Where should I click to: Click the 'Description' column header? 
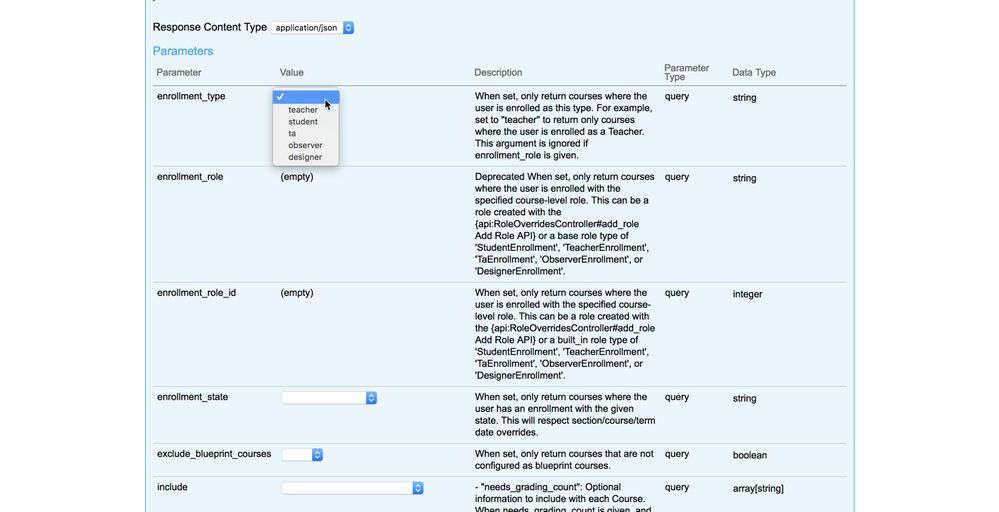(x=498, y=73)
